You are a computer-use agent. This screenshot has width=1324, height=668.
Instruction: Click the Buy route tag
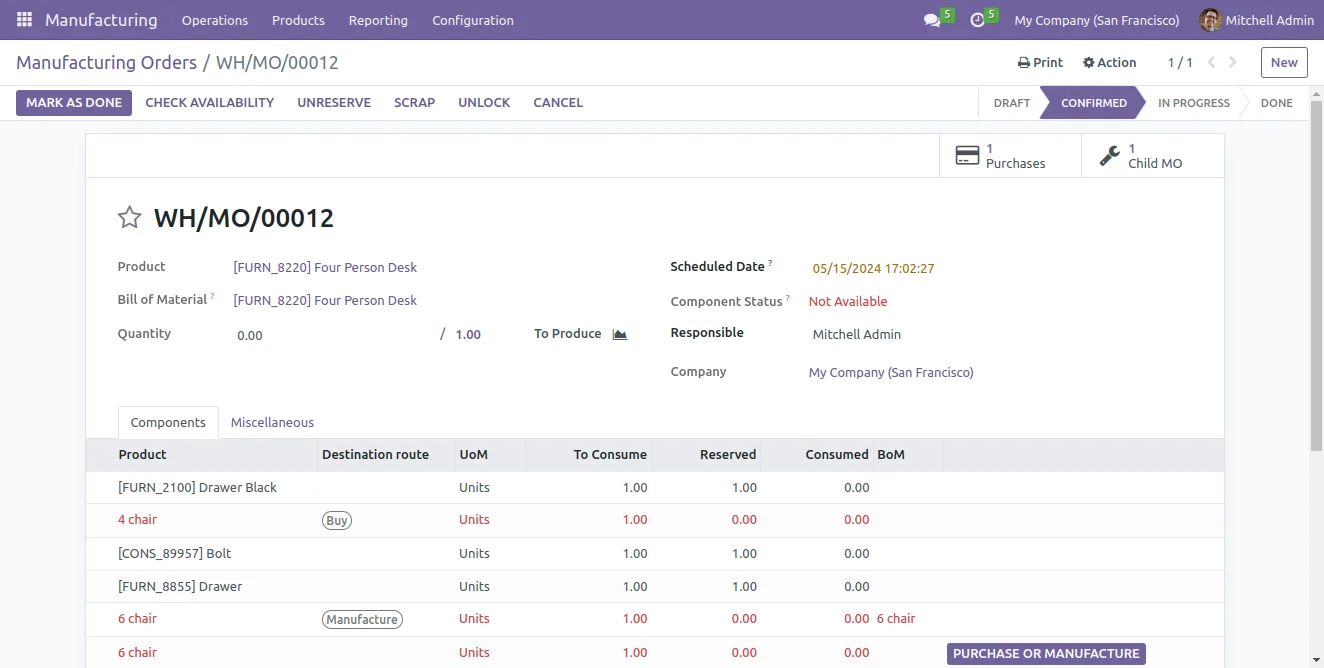(337, 520)
